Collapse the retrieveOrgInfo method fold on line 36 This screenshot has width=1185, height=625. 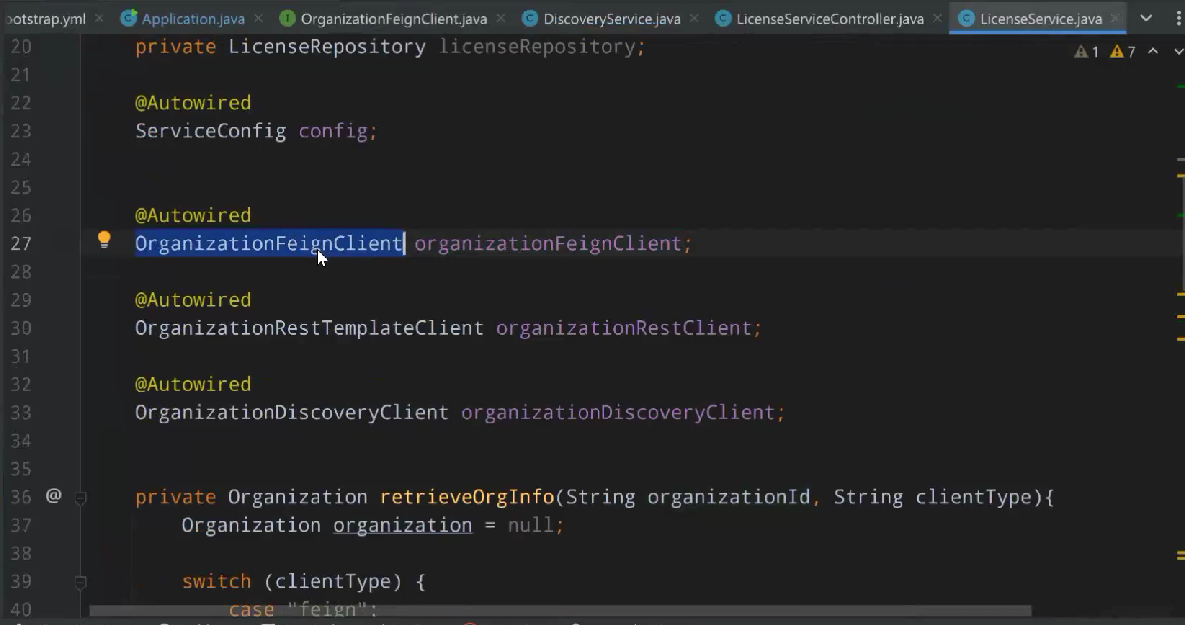click(80, 497)
